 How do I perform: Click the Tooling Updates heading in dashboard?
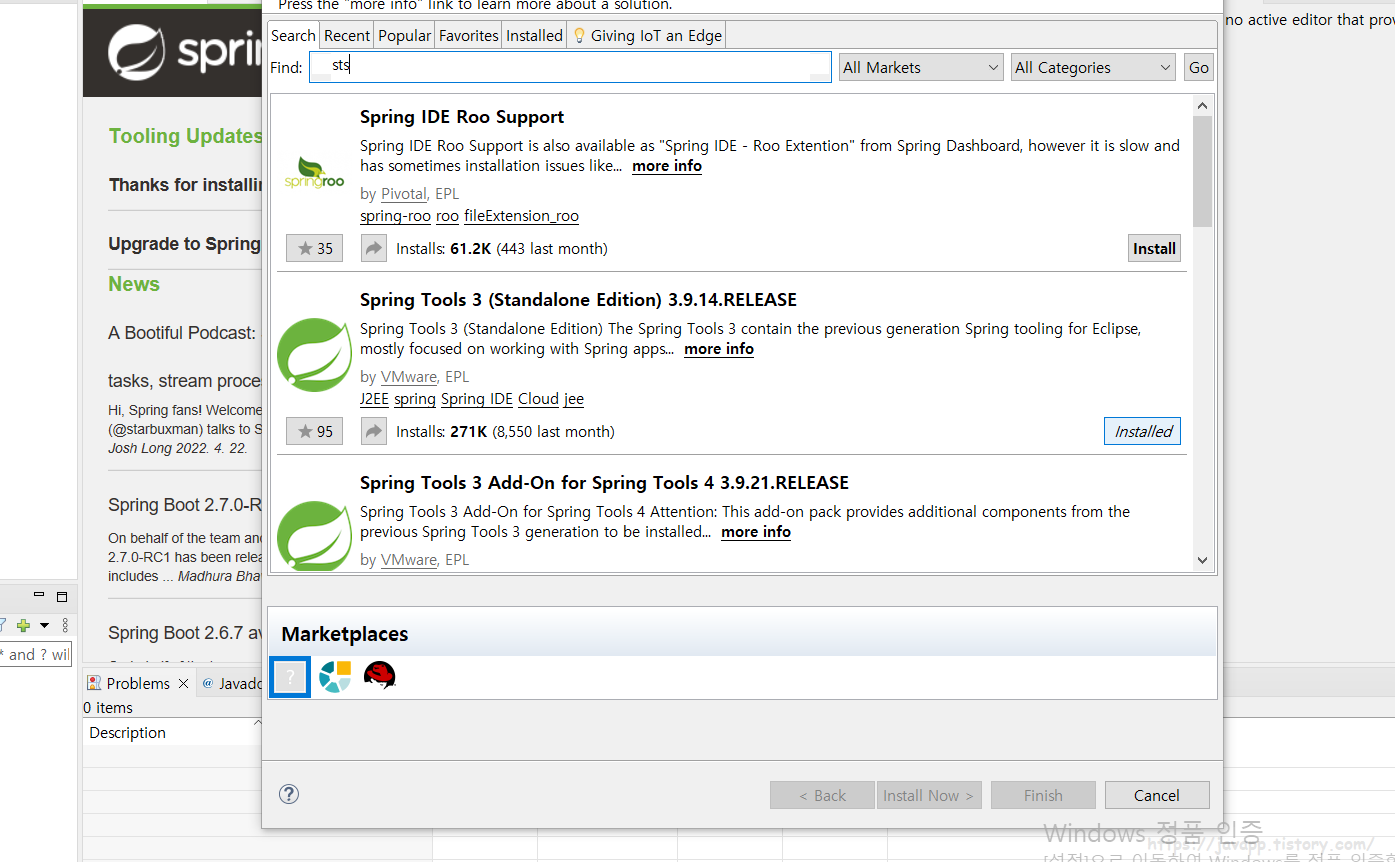coord(186,136)
